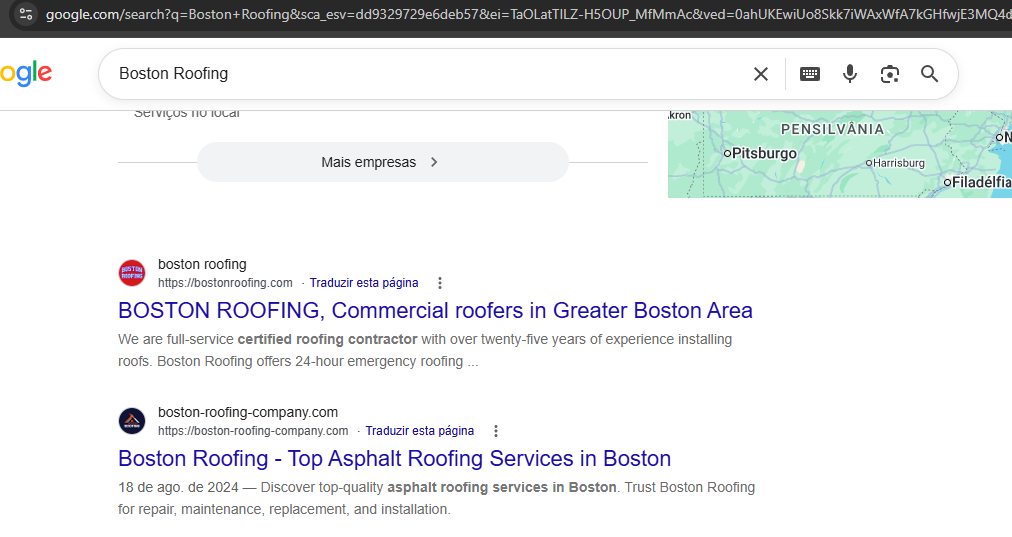Translate the boston-roofing-company.com result page

(x=420, y=431)
